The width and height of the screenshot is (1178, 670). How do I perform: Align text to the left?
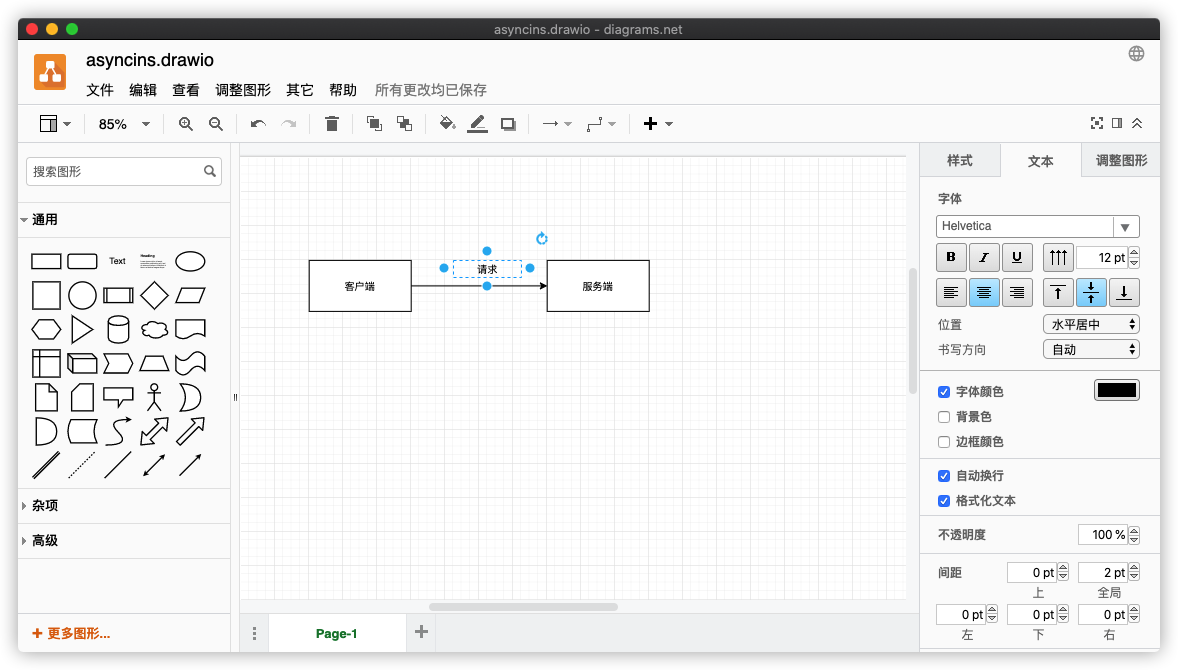pos(951,293)
